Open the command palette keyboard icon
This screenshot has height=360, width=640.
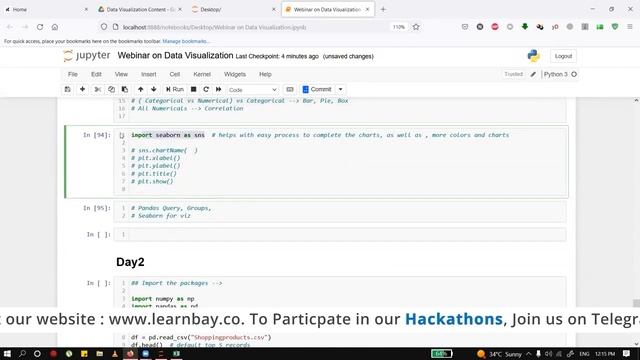pyautogui.click(x=290, y=89)
